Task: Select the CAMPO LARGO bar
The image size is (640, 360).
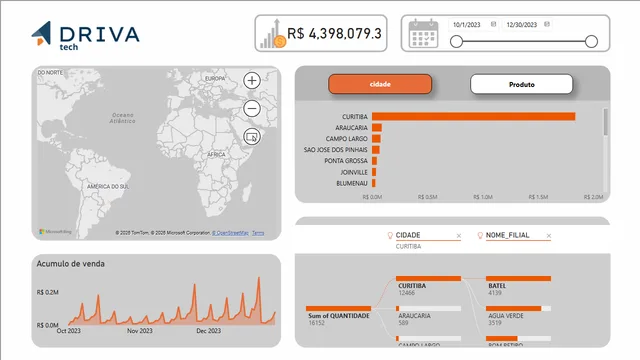Action: point(376,139)
